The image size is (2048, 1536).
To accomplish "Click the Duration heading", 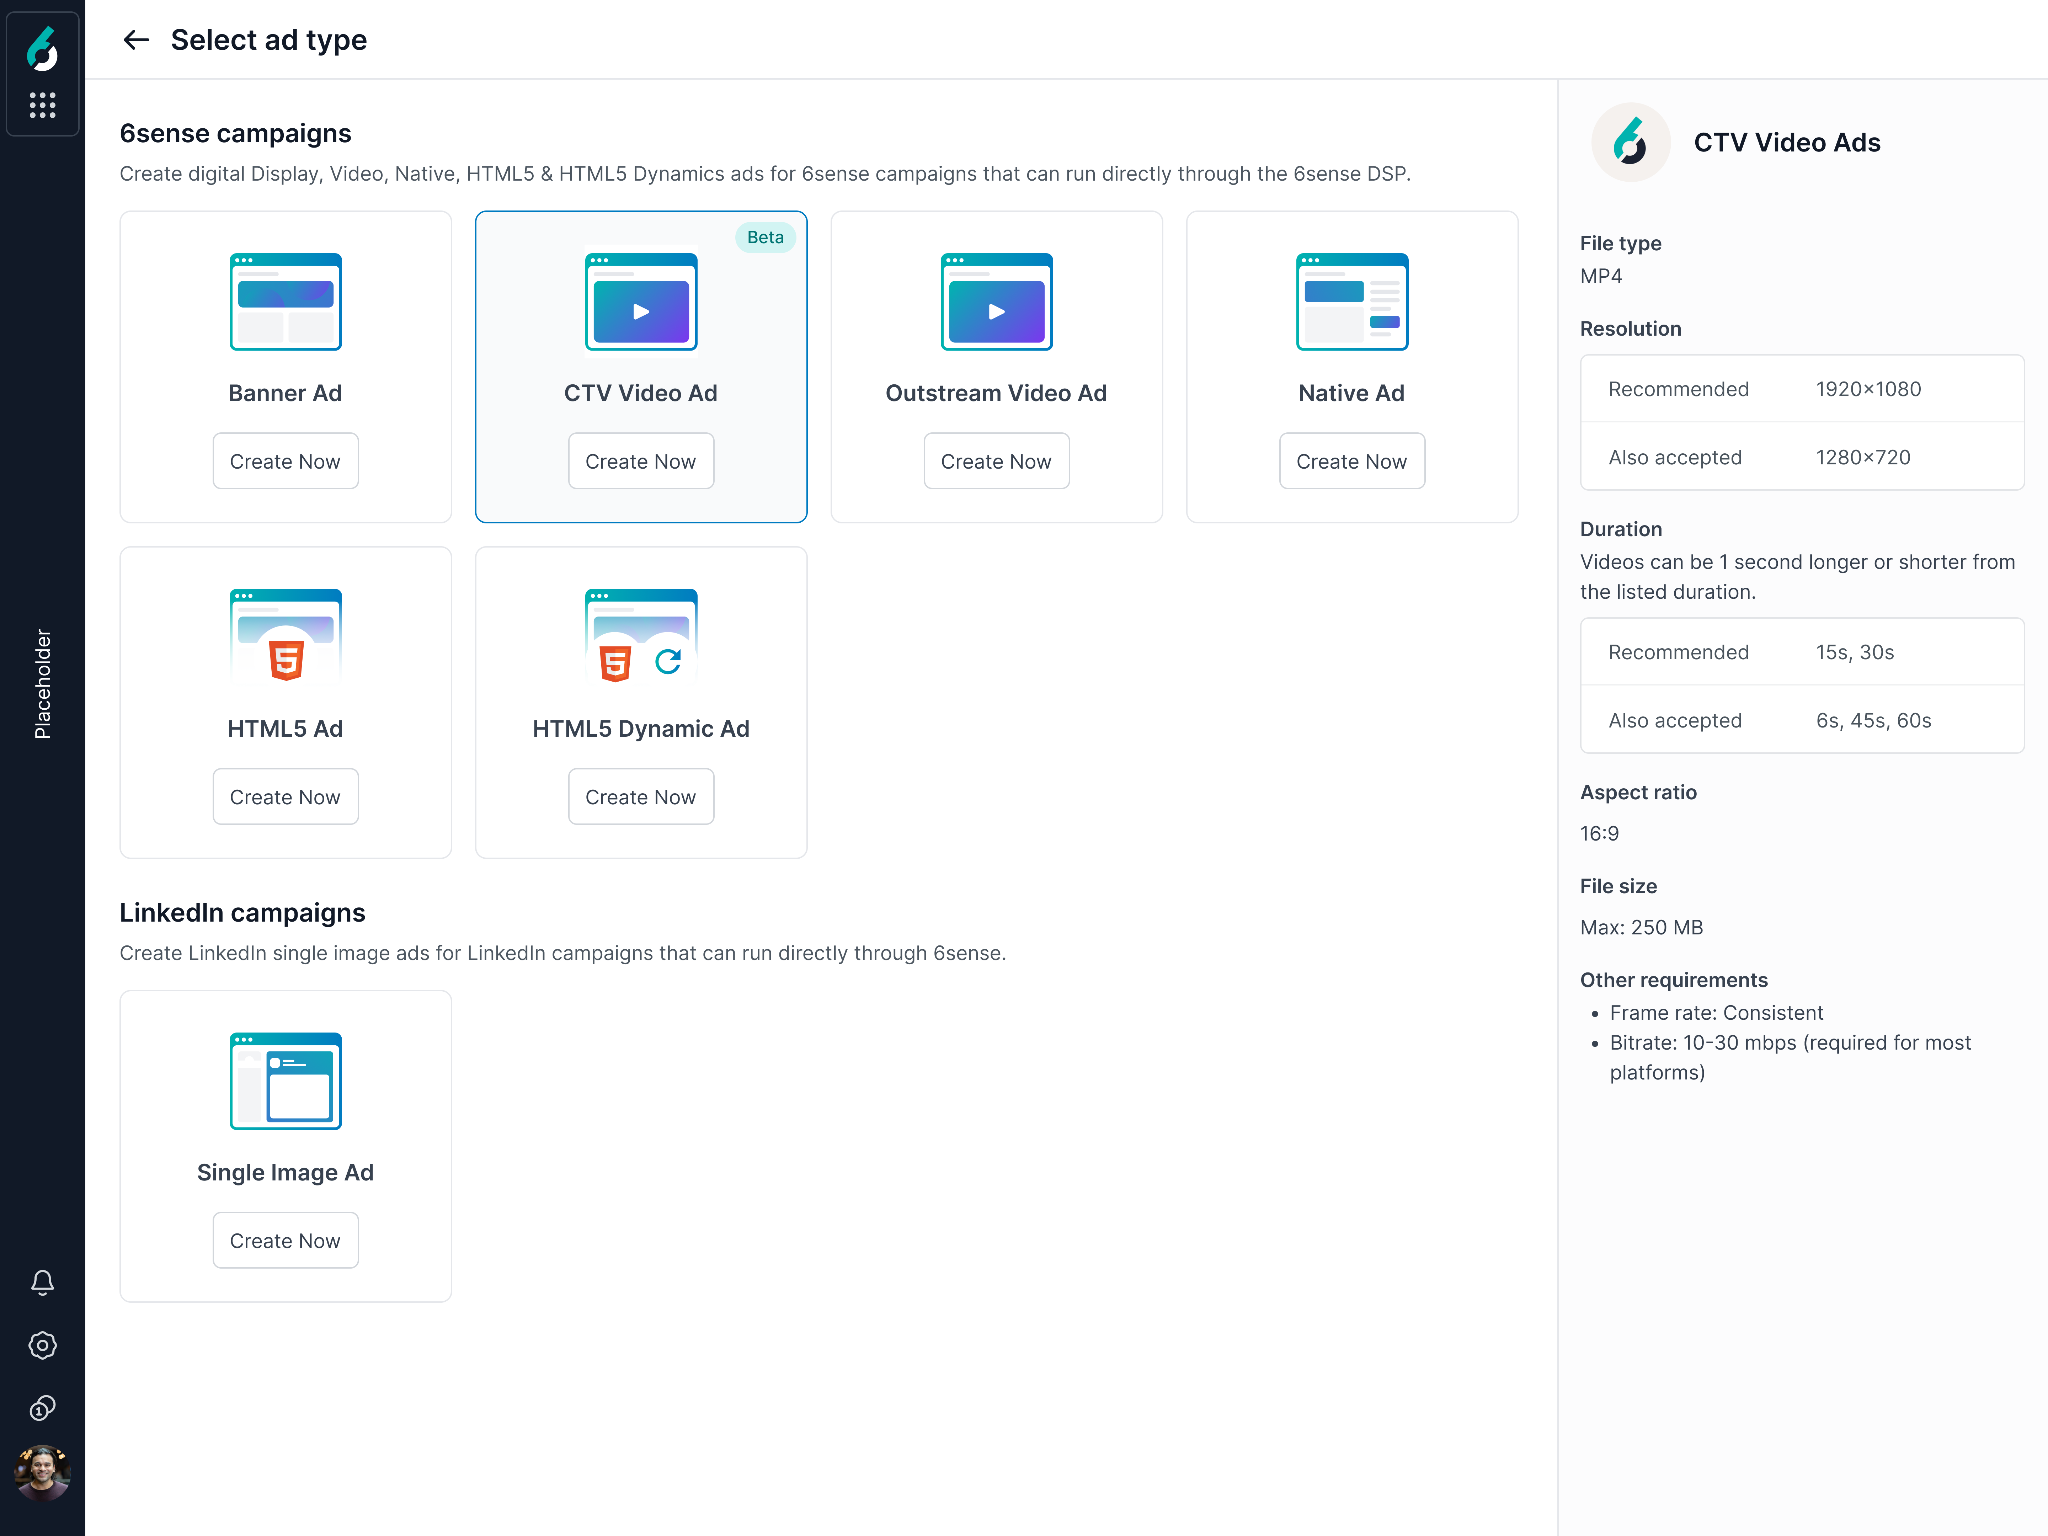I will pos(1621,529).
